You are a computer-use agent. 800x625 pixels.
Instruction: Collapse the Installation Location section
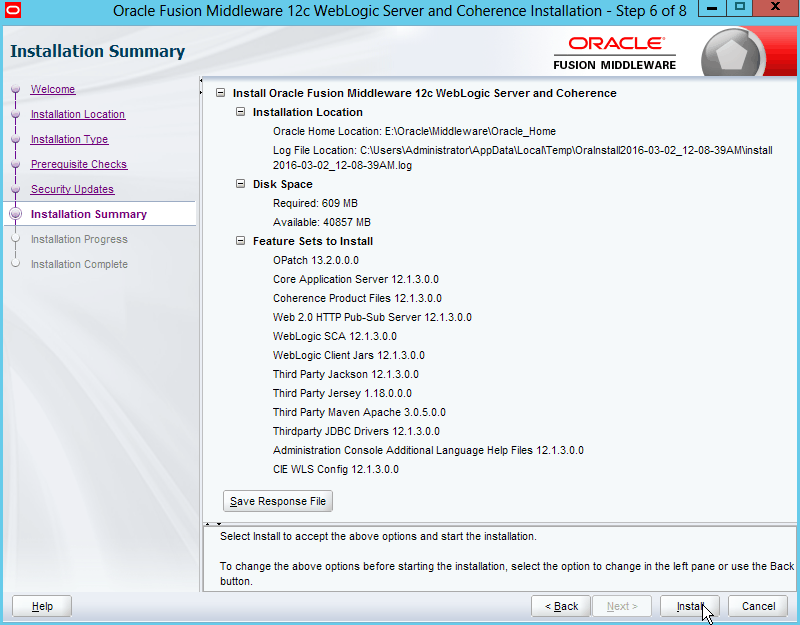[240, 112]
